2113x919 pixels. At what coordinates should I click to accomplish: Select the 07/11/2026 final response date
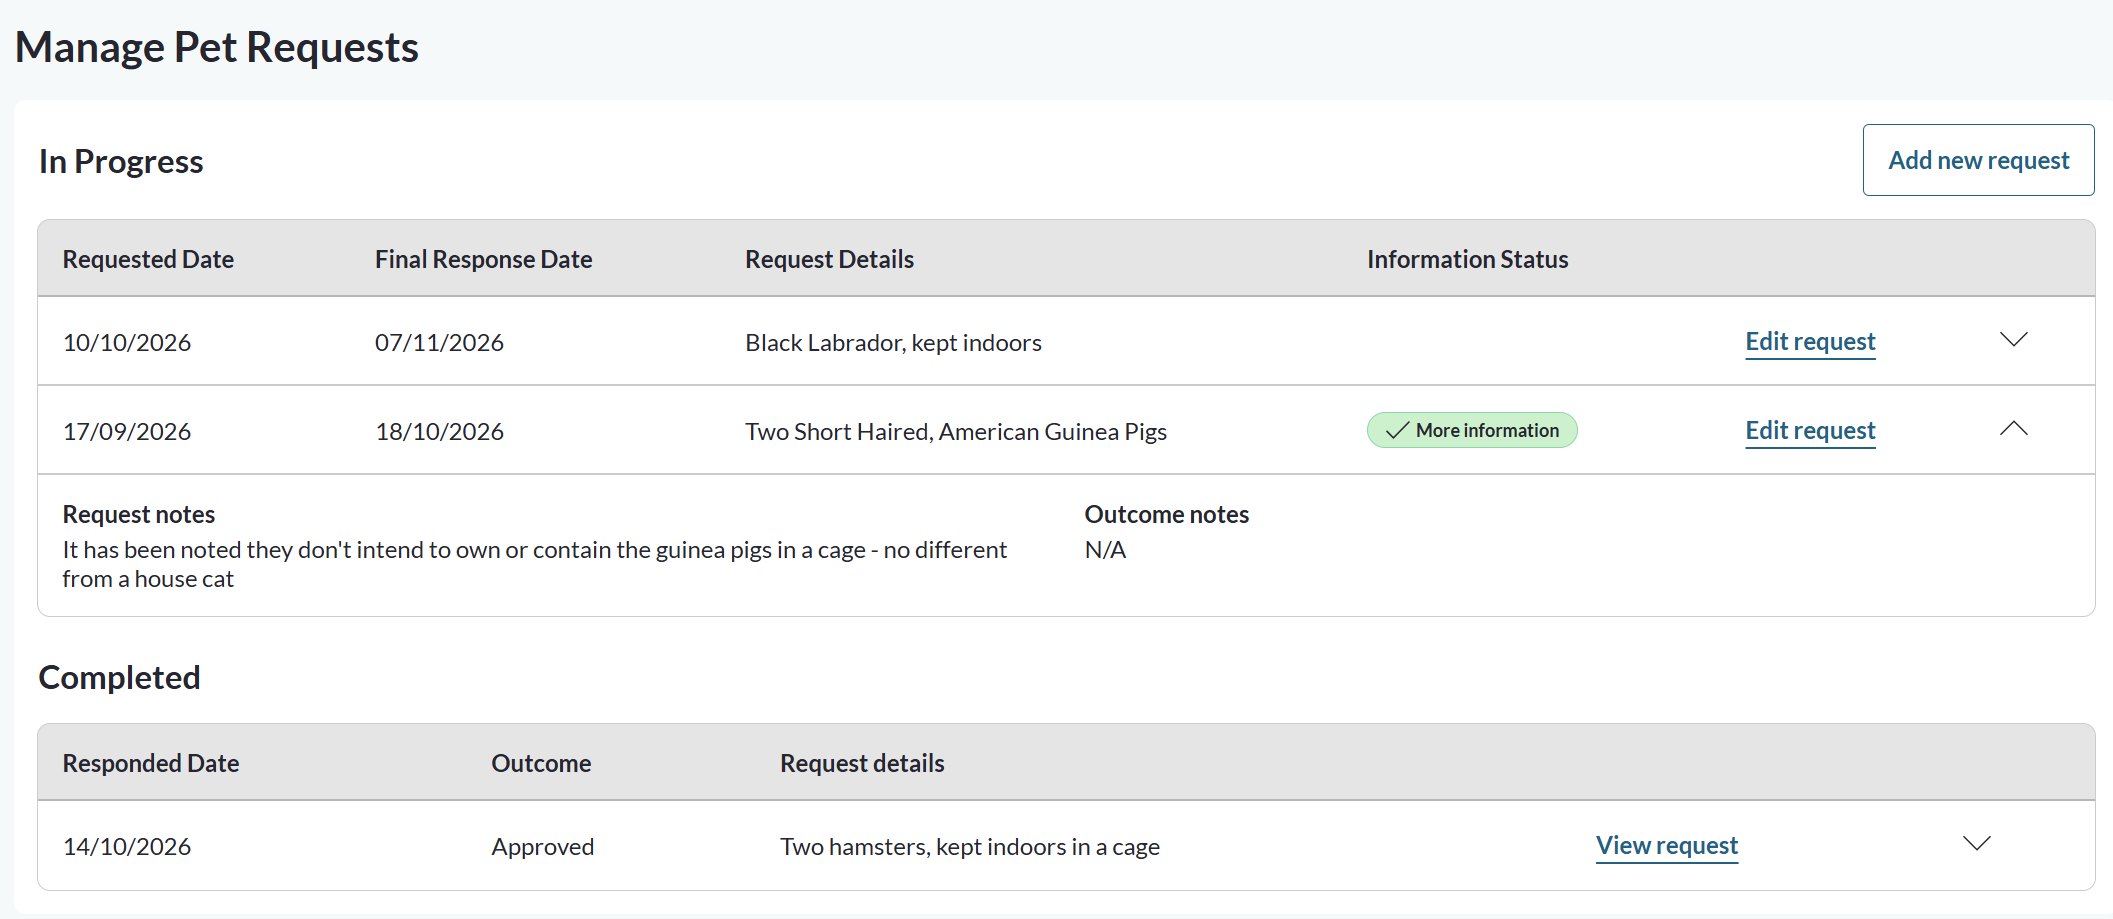point(439,343)
